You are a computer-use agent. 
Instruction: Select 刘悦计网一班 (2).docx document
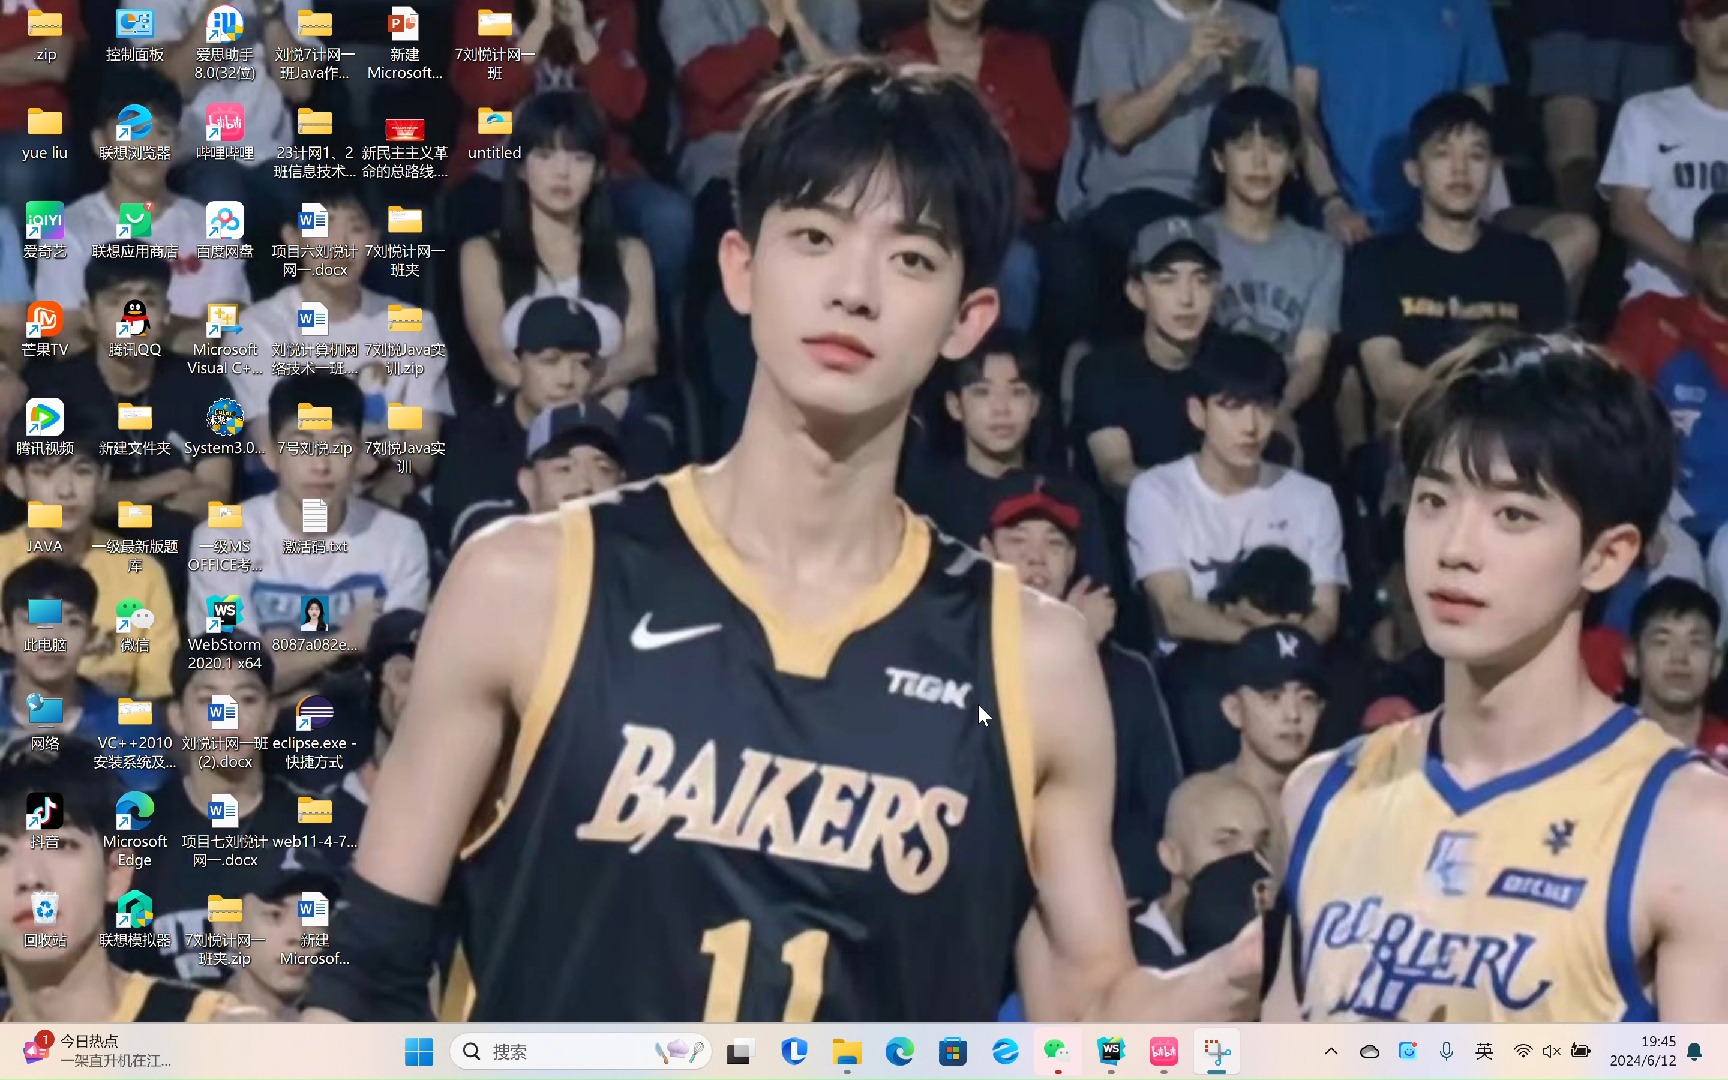(224, 732)
